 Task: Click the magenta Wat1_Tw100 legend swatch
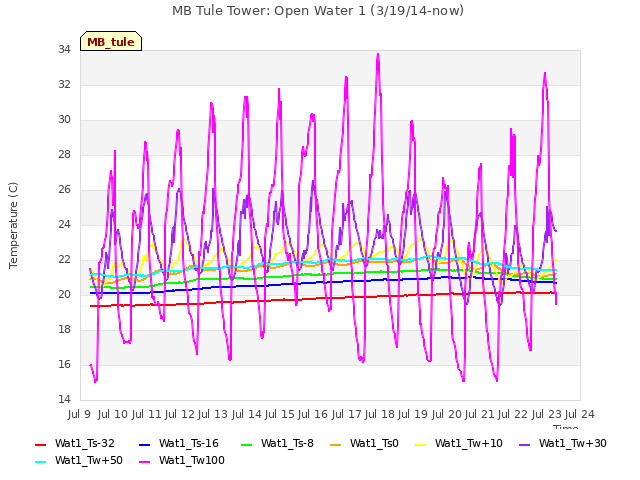click(145, 461)
